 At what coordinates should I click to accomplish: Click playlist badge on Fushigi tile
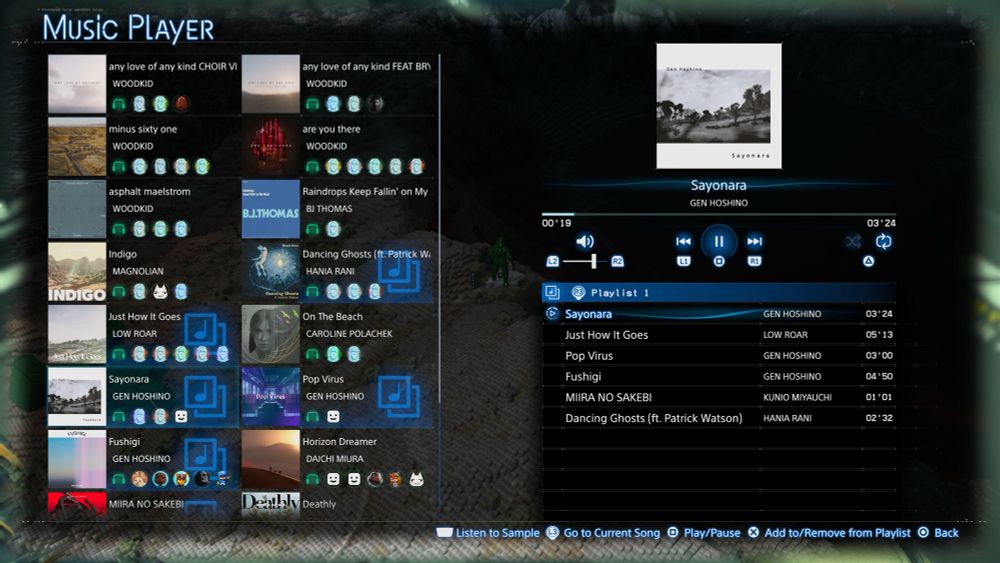click(205, 456)
